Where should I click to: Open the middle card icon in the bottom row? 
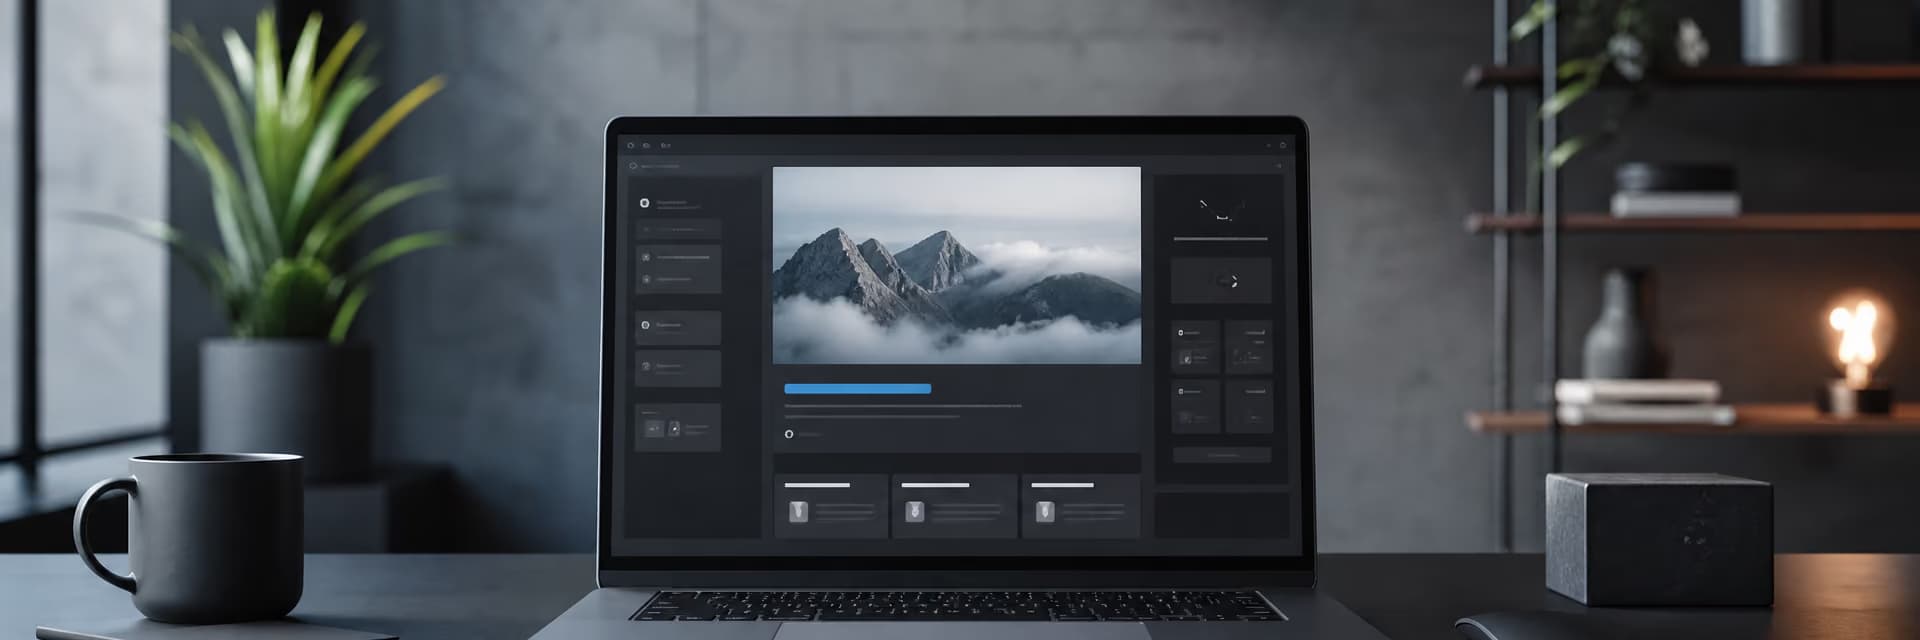pyautogui.click(x=914, y=512)
